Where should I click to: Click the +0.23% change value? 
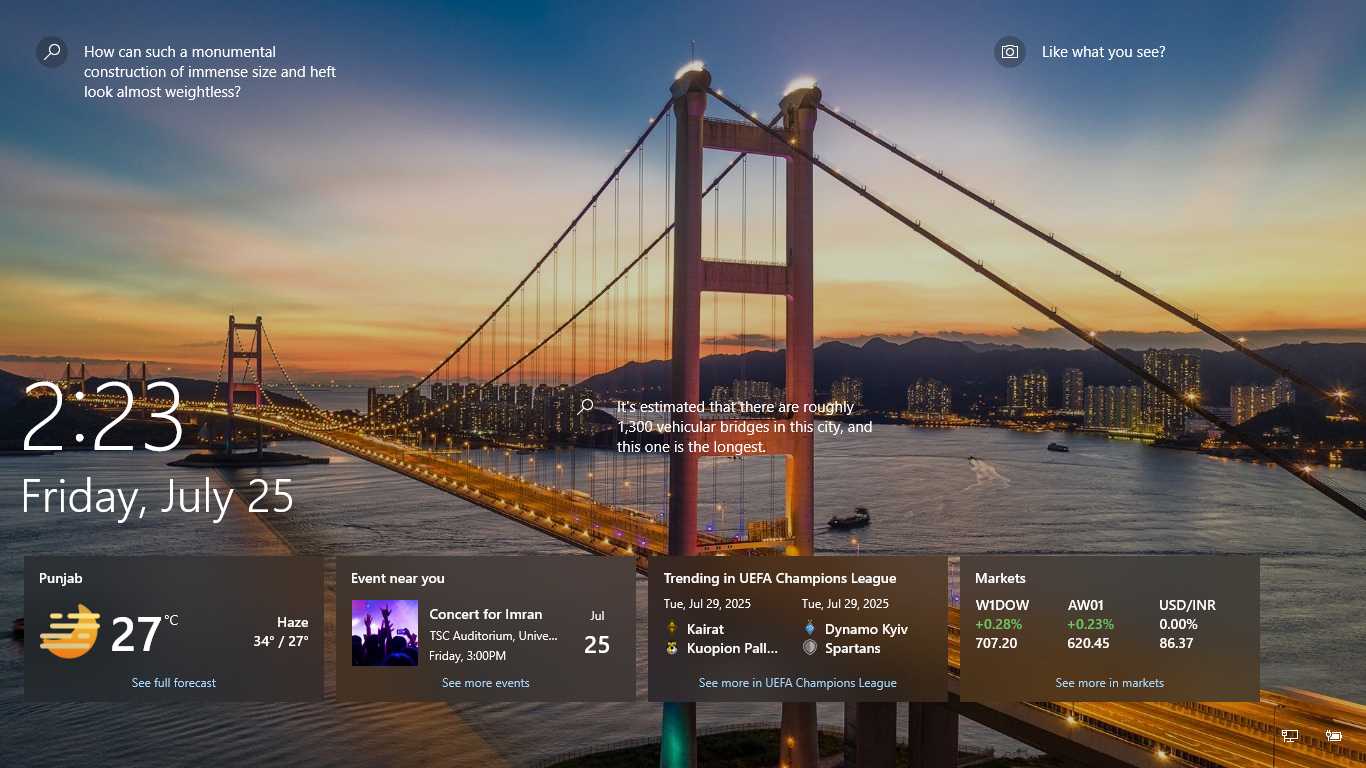pyautogui.click(x=1091, y=624)
